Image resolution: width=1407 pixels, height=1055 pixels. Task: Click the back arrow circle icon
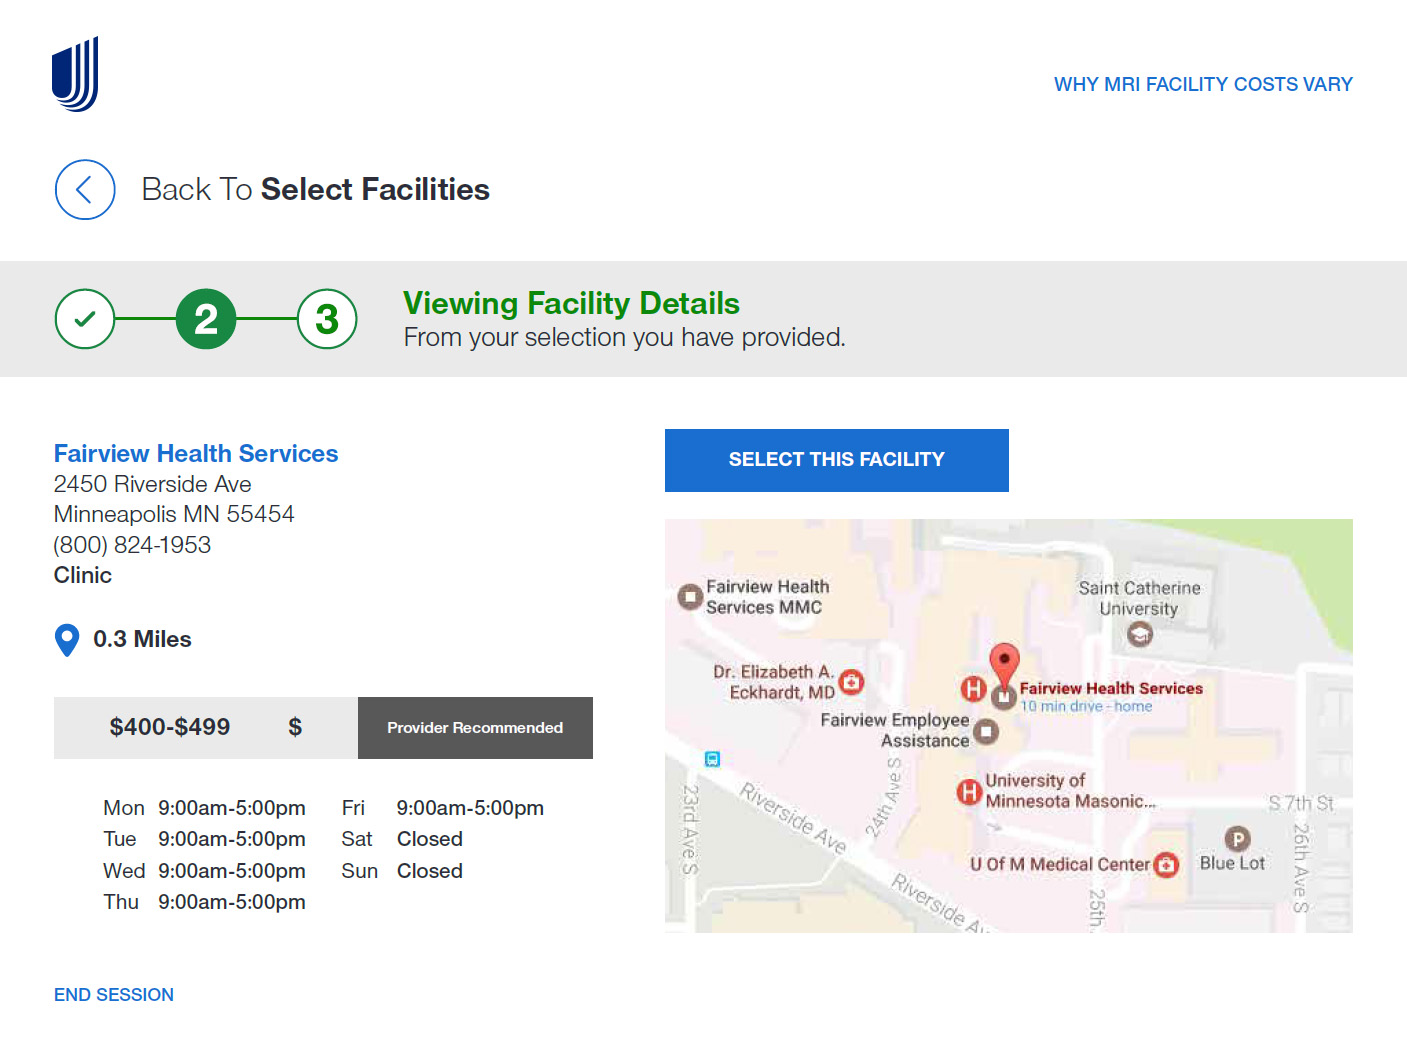(85, 190)
